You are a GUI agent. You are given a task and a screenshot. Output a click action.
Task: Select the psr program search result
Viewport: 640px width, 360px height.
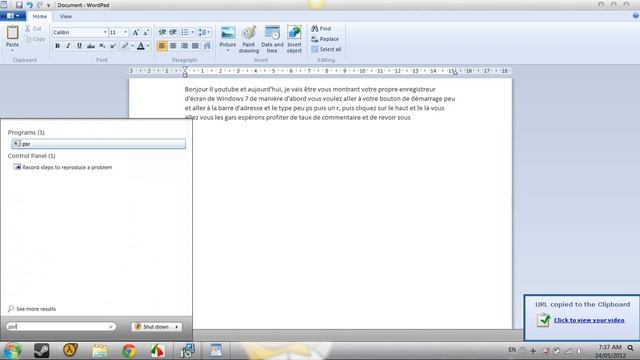pos(98,144)
